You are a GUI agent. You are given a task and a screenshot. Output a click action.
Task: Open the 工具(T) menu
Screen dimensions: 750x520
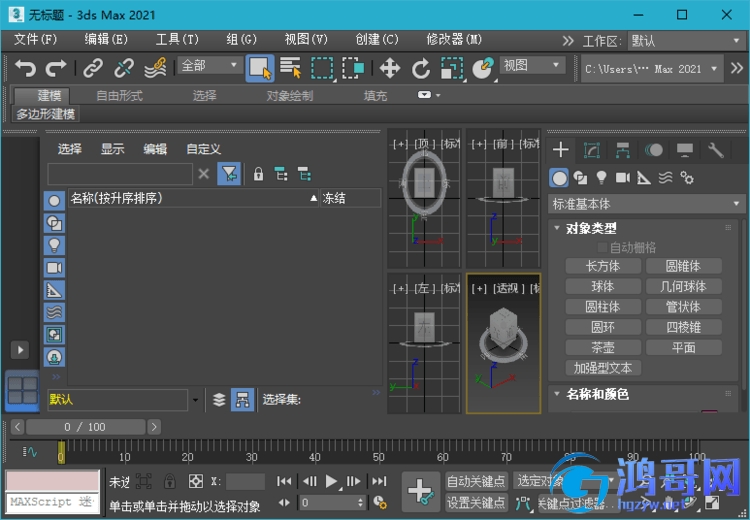pos(177,39)
